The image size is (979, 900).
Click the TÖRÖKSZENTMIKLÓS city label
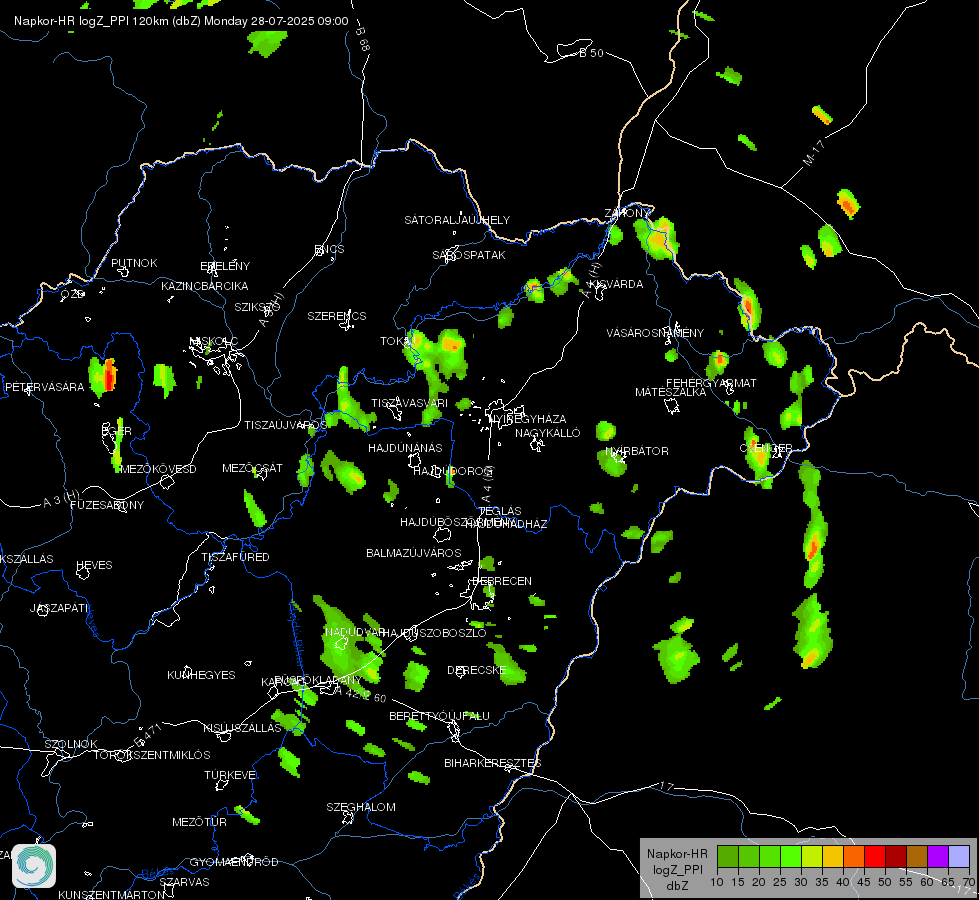point(152,755)
